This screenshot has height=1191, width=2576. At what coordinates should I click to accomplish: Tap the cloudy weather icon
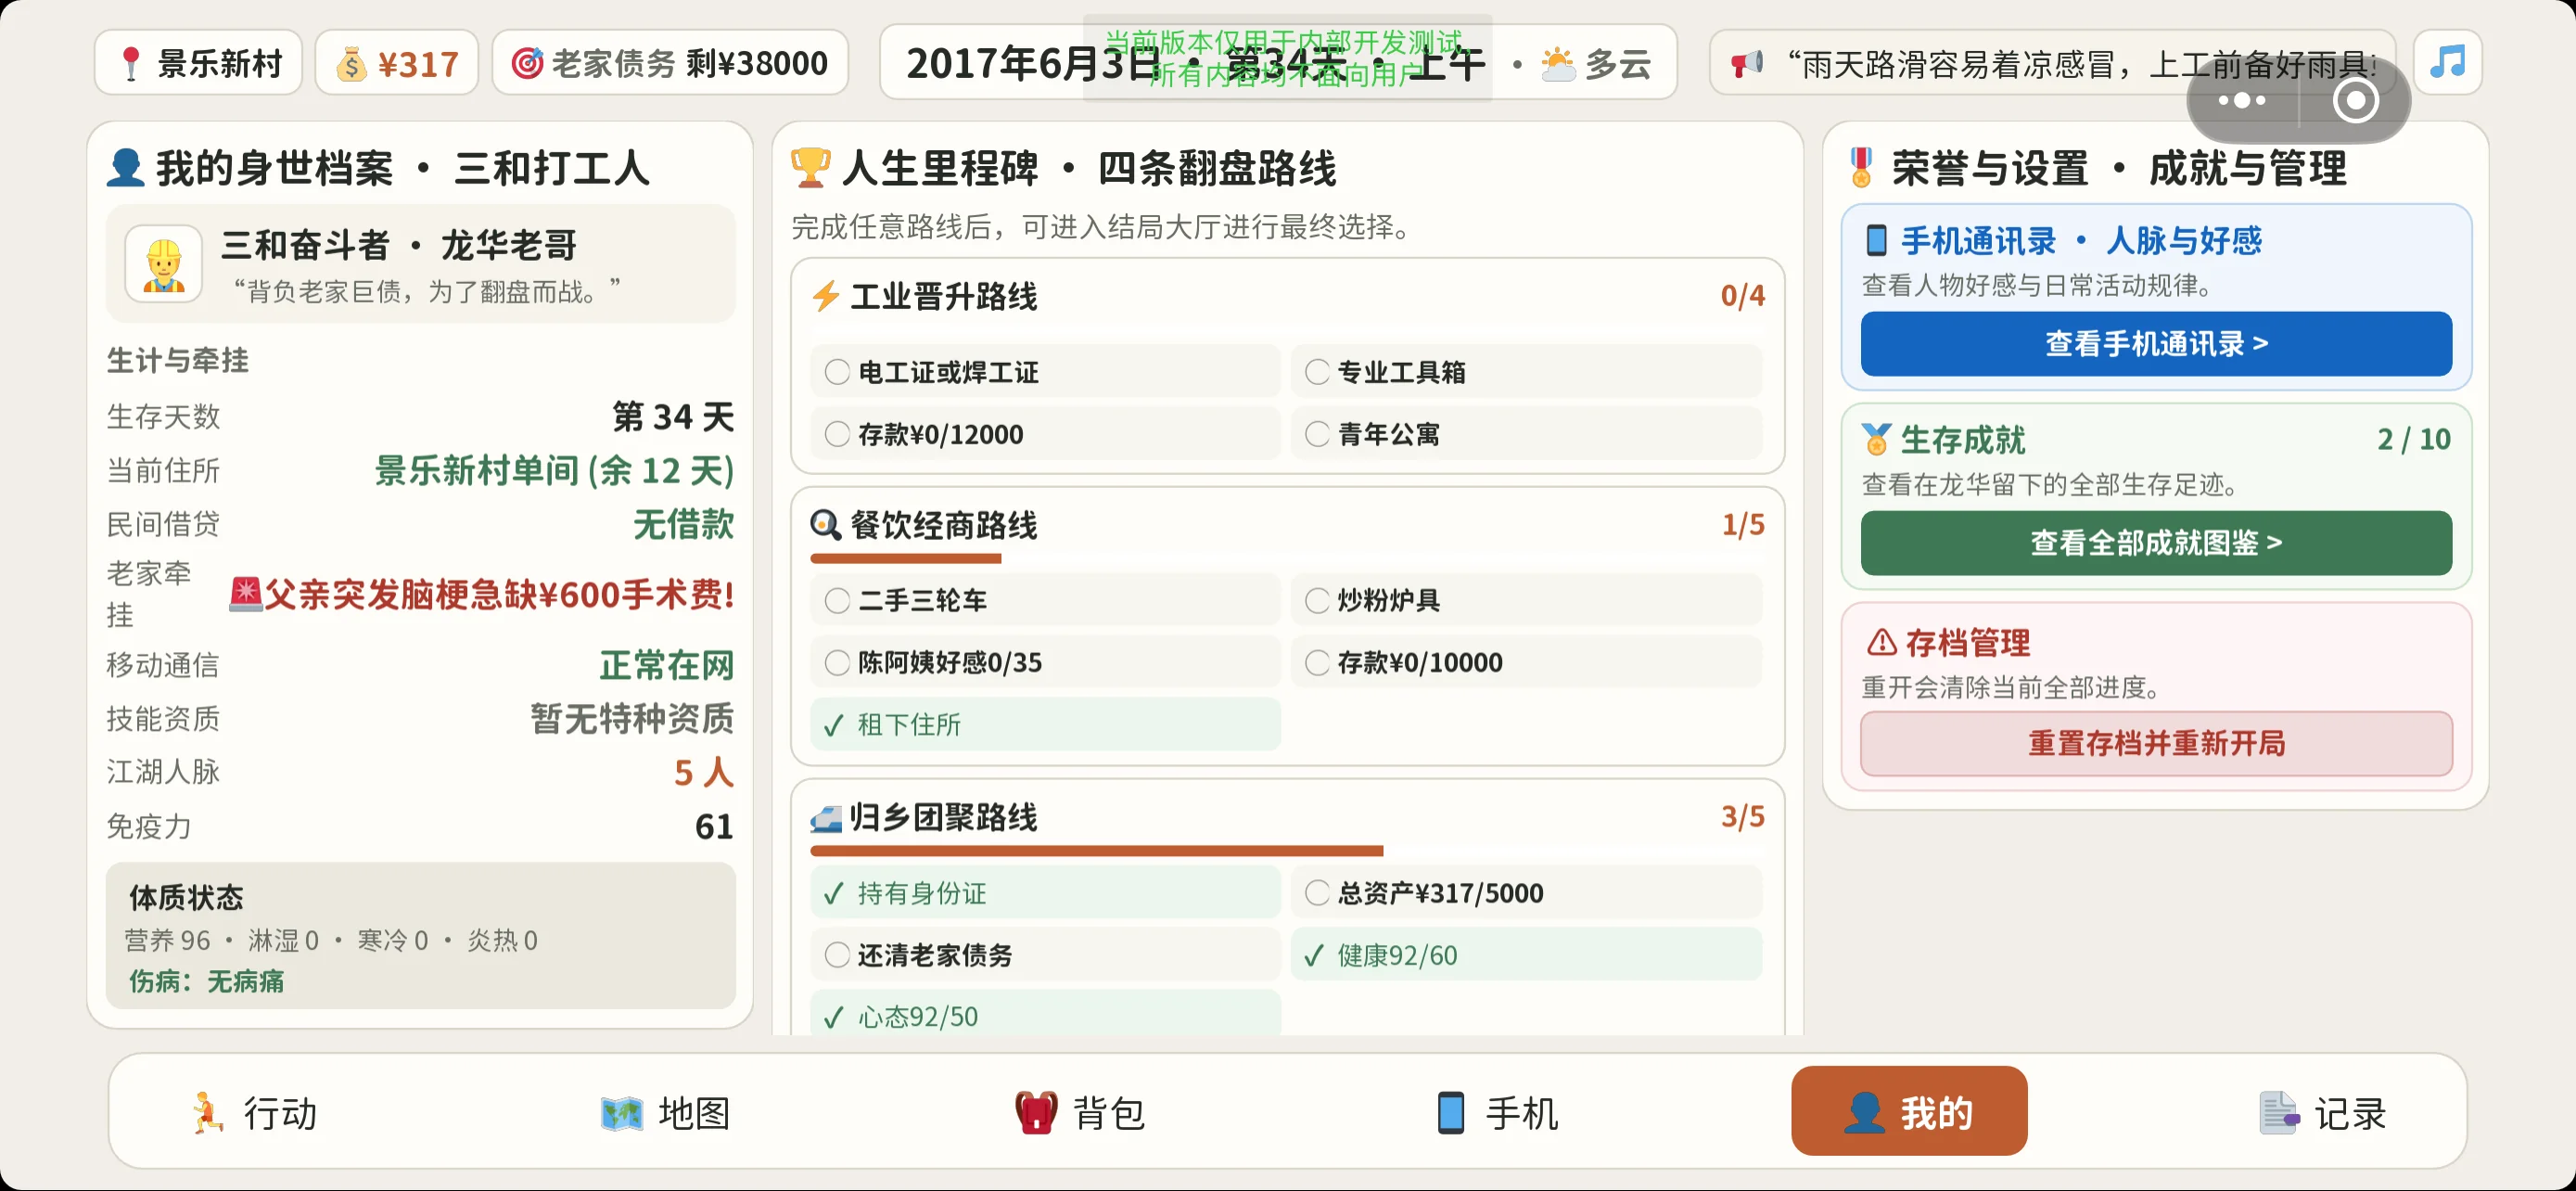tap(1558, 63)
